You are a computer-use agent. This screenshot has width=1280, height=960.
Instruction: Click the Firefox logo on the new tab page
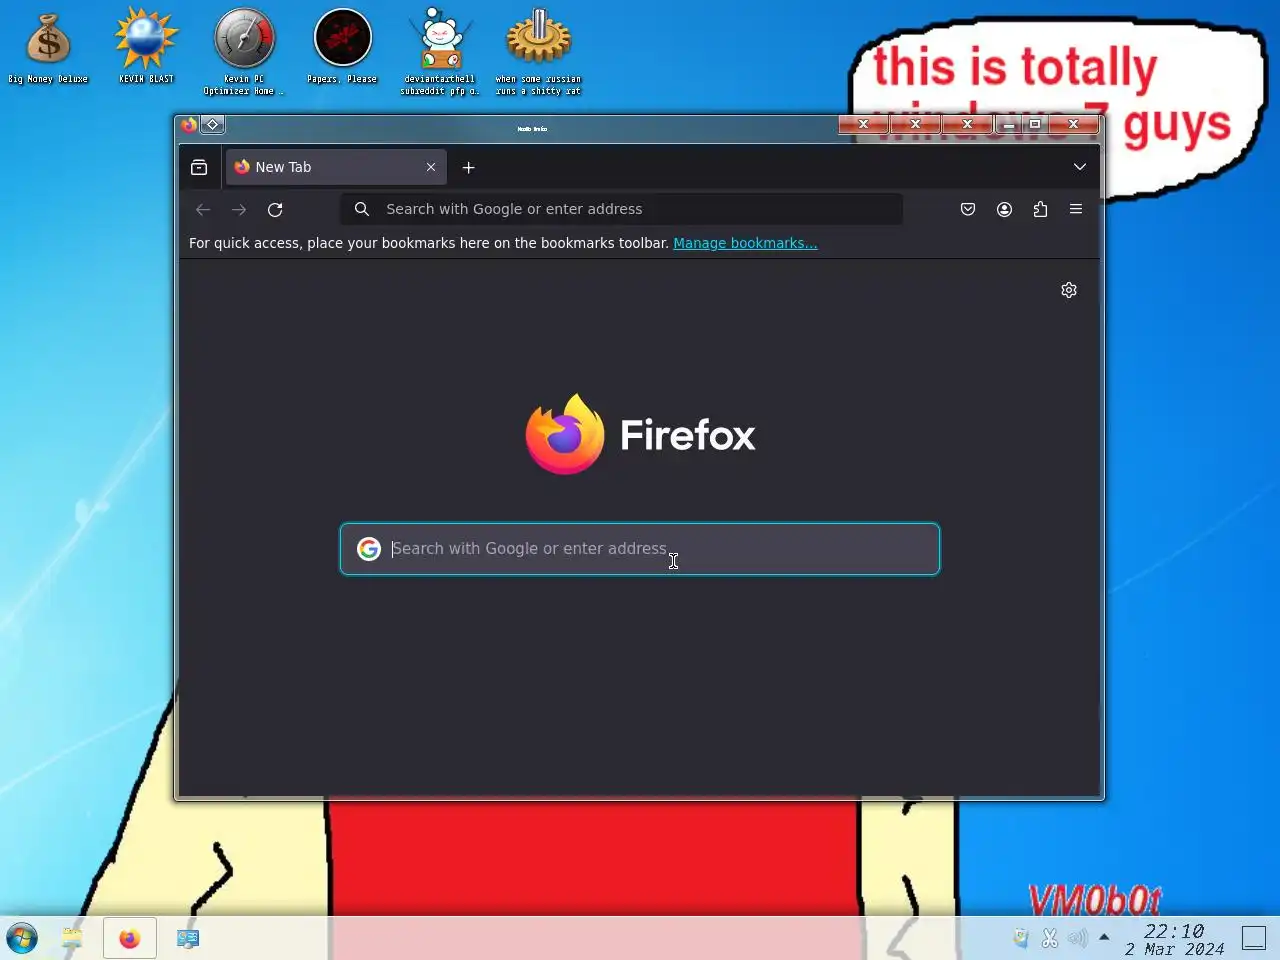(x=640, y=434)
